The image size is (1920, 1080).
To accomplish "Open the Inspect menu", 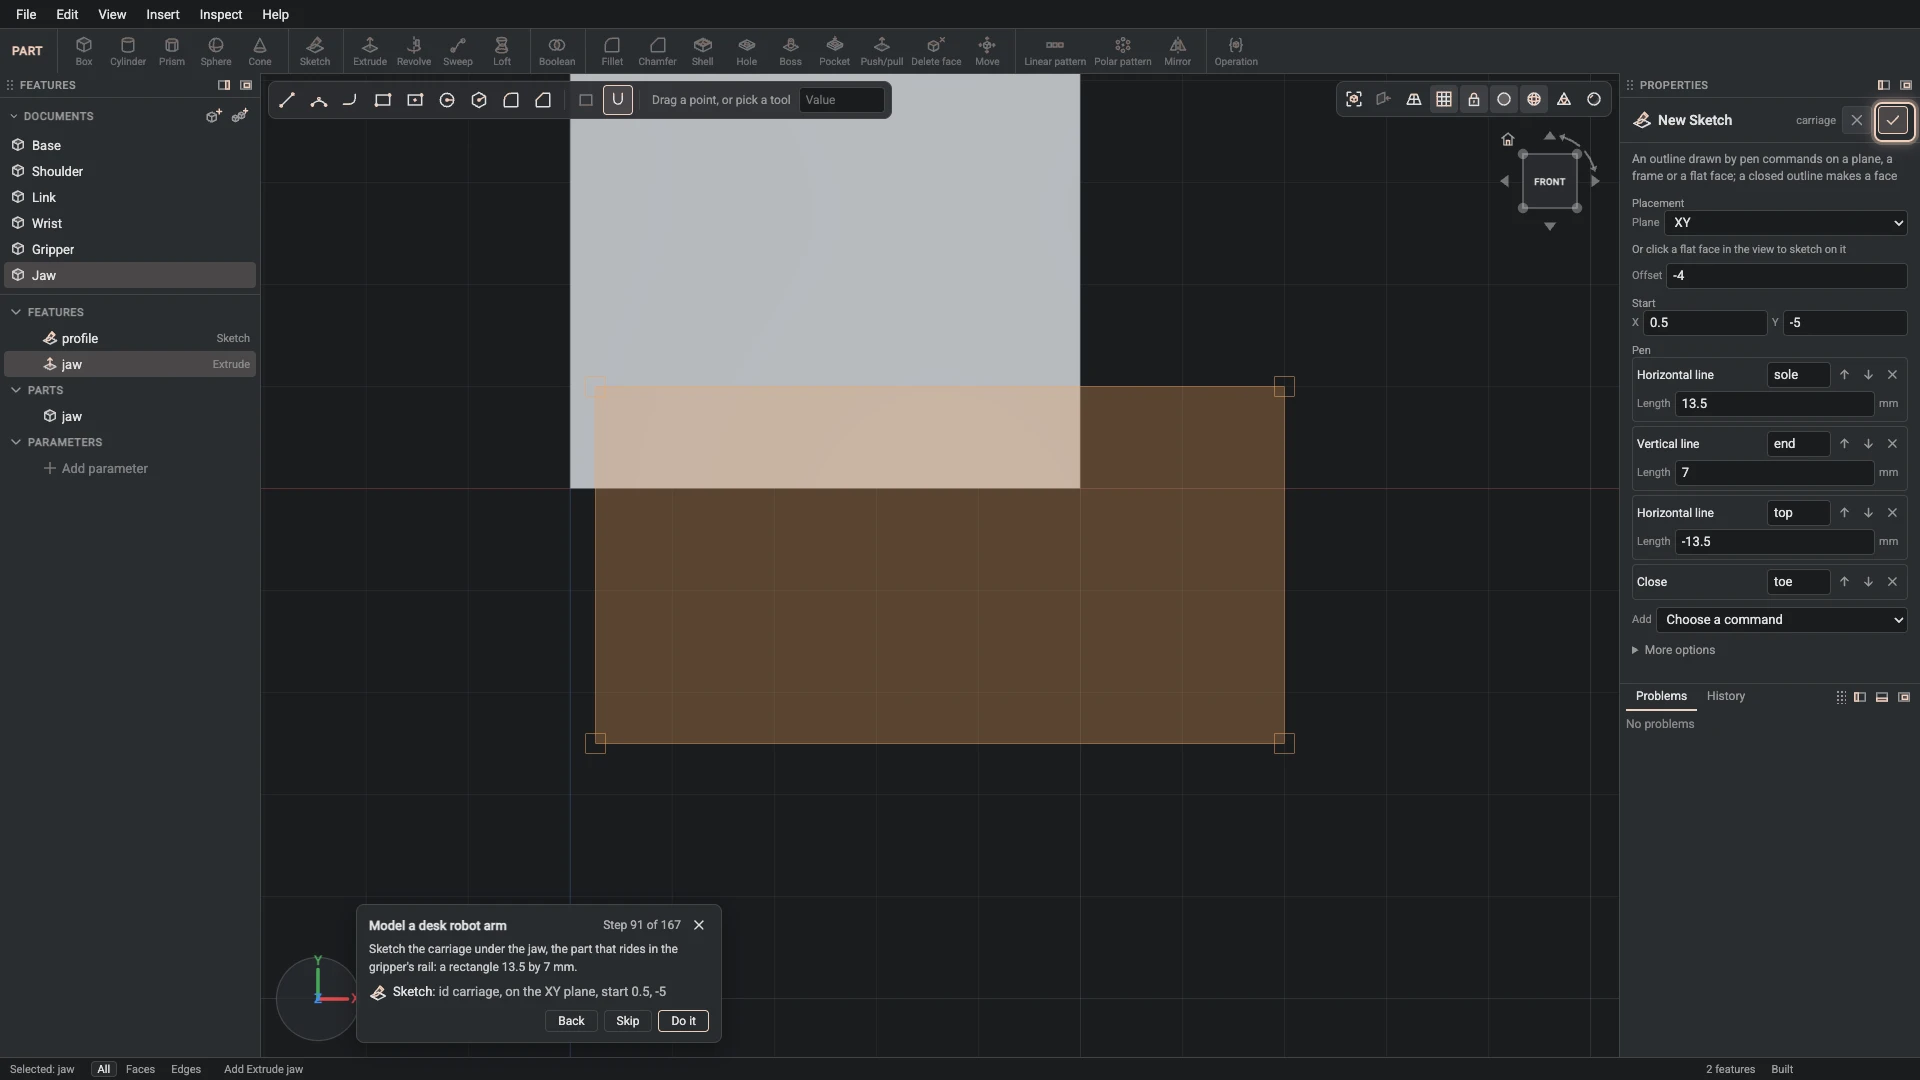I will pyautogui.click(x=221, y=14).
